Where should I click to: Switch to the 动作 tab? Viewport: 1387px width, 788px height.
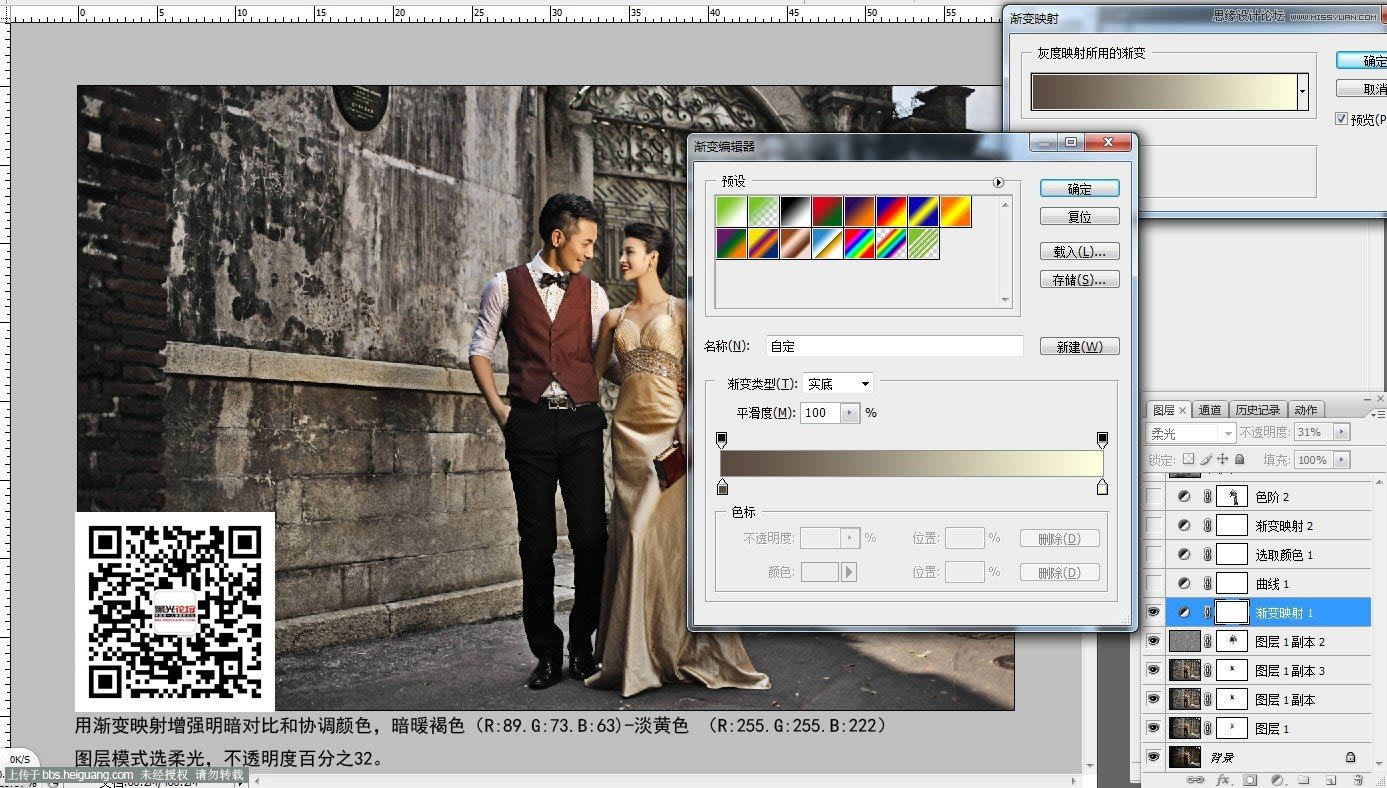[x=1306, y=410]
